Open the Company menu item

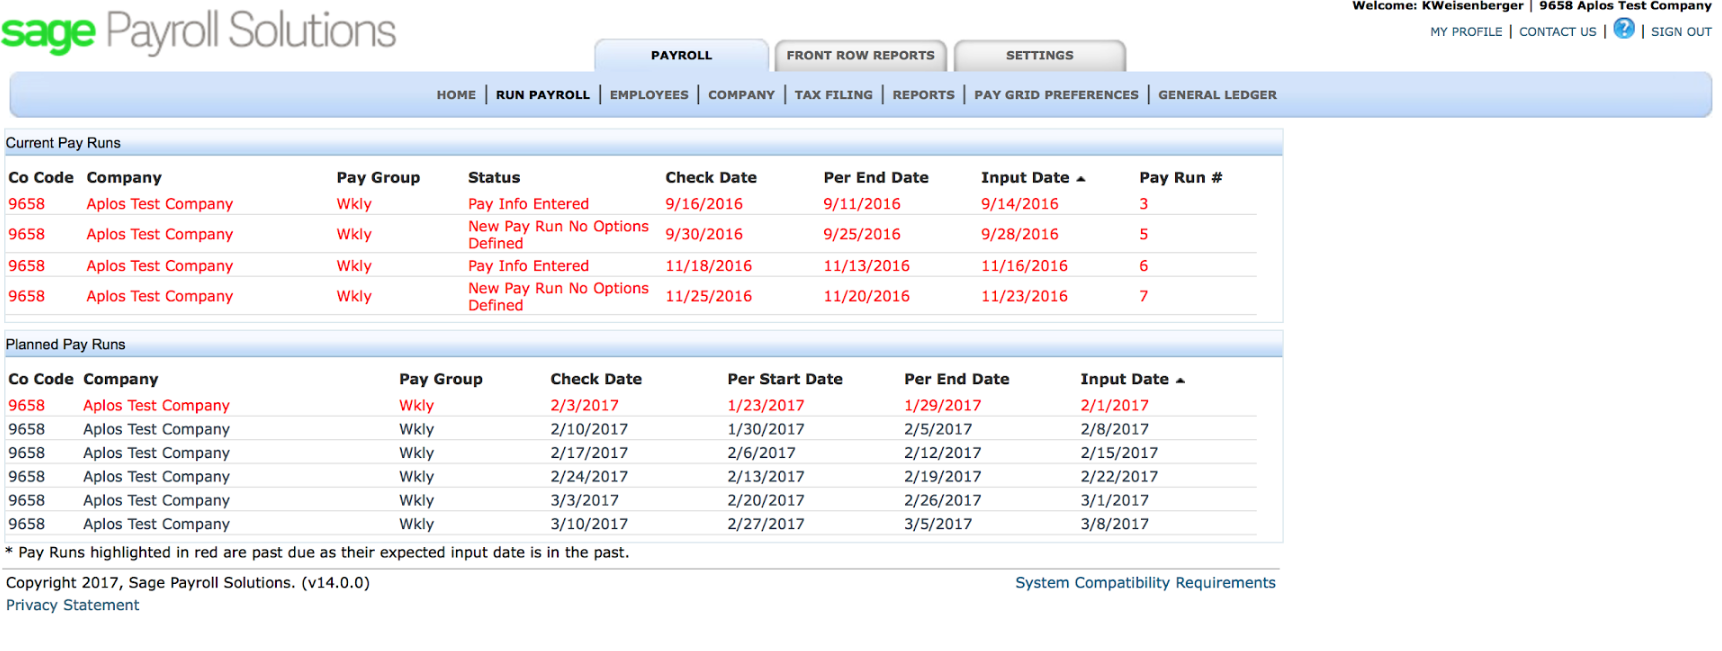742,95
